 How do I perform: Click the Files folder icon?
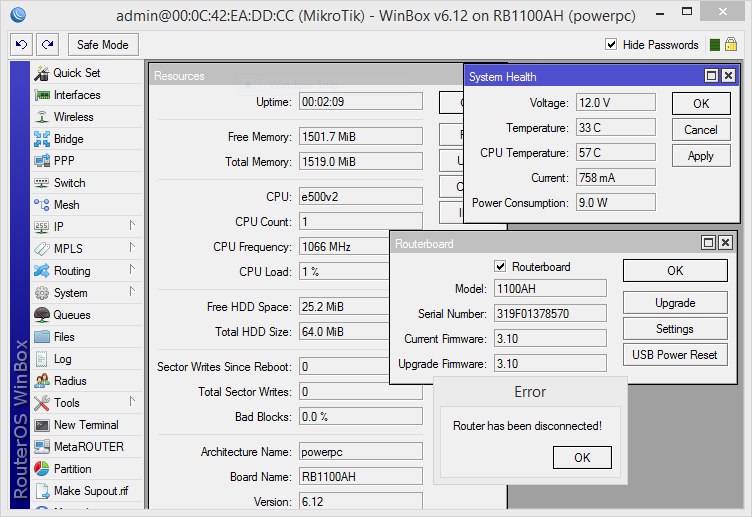[42, 337]
